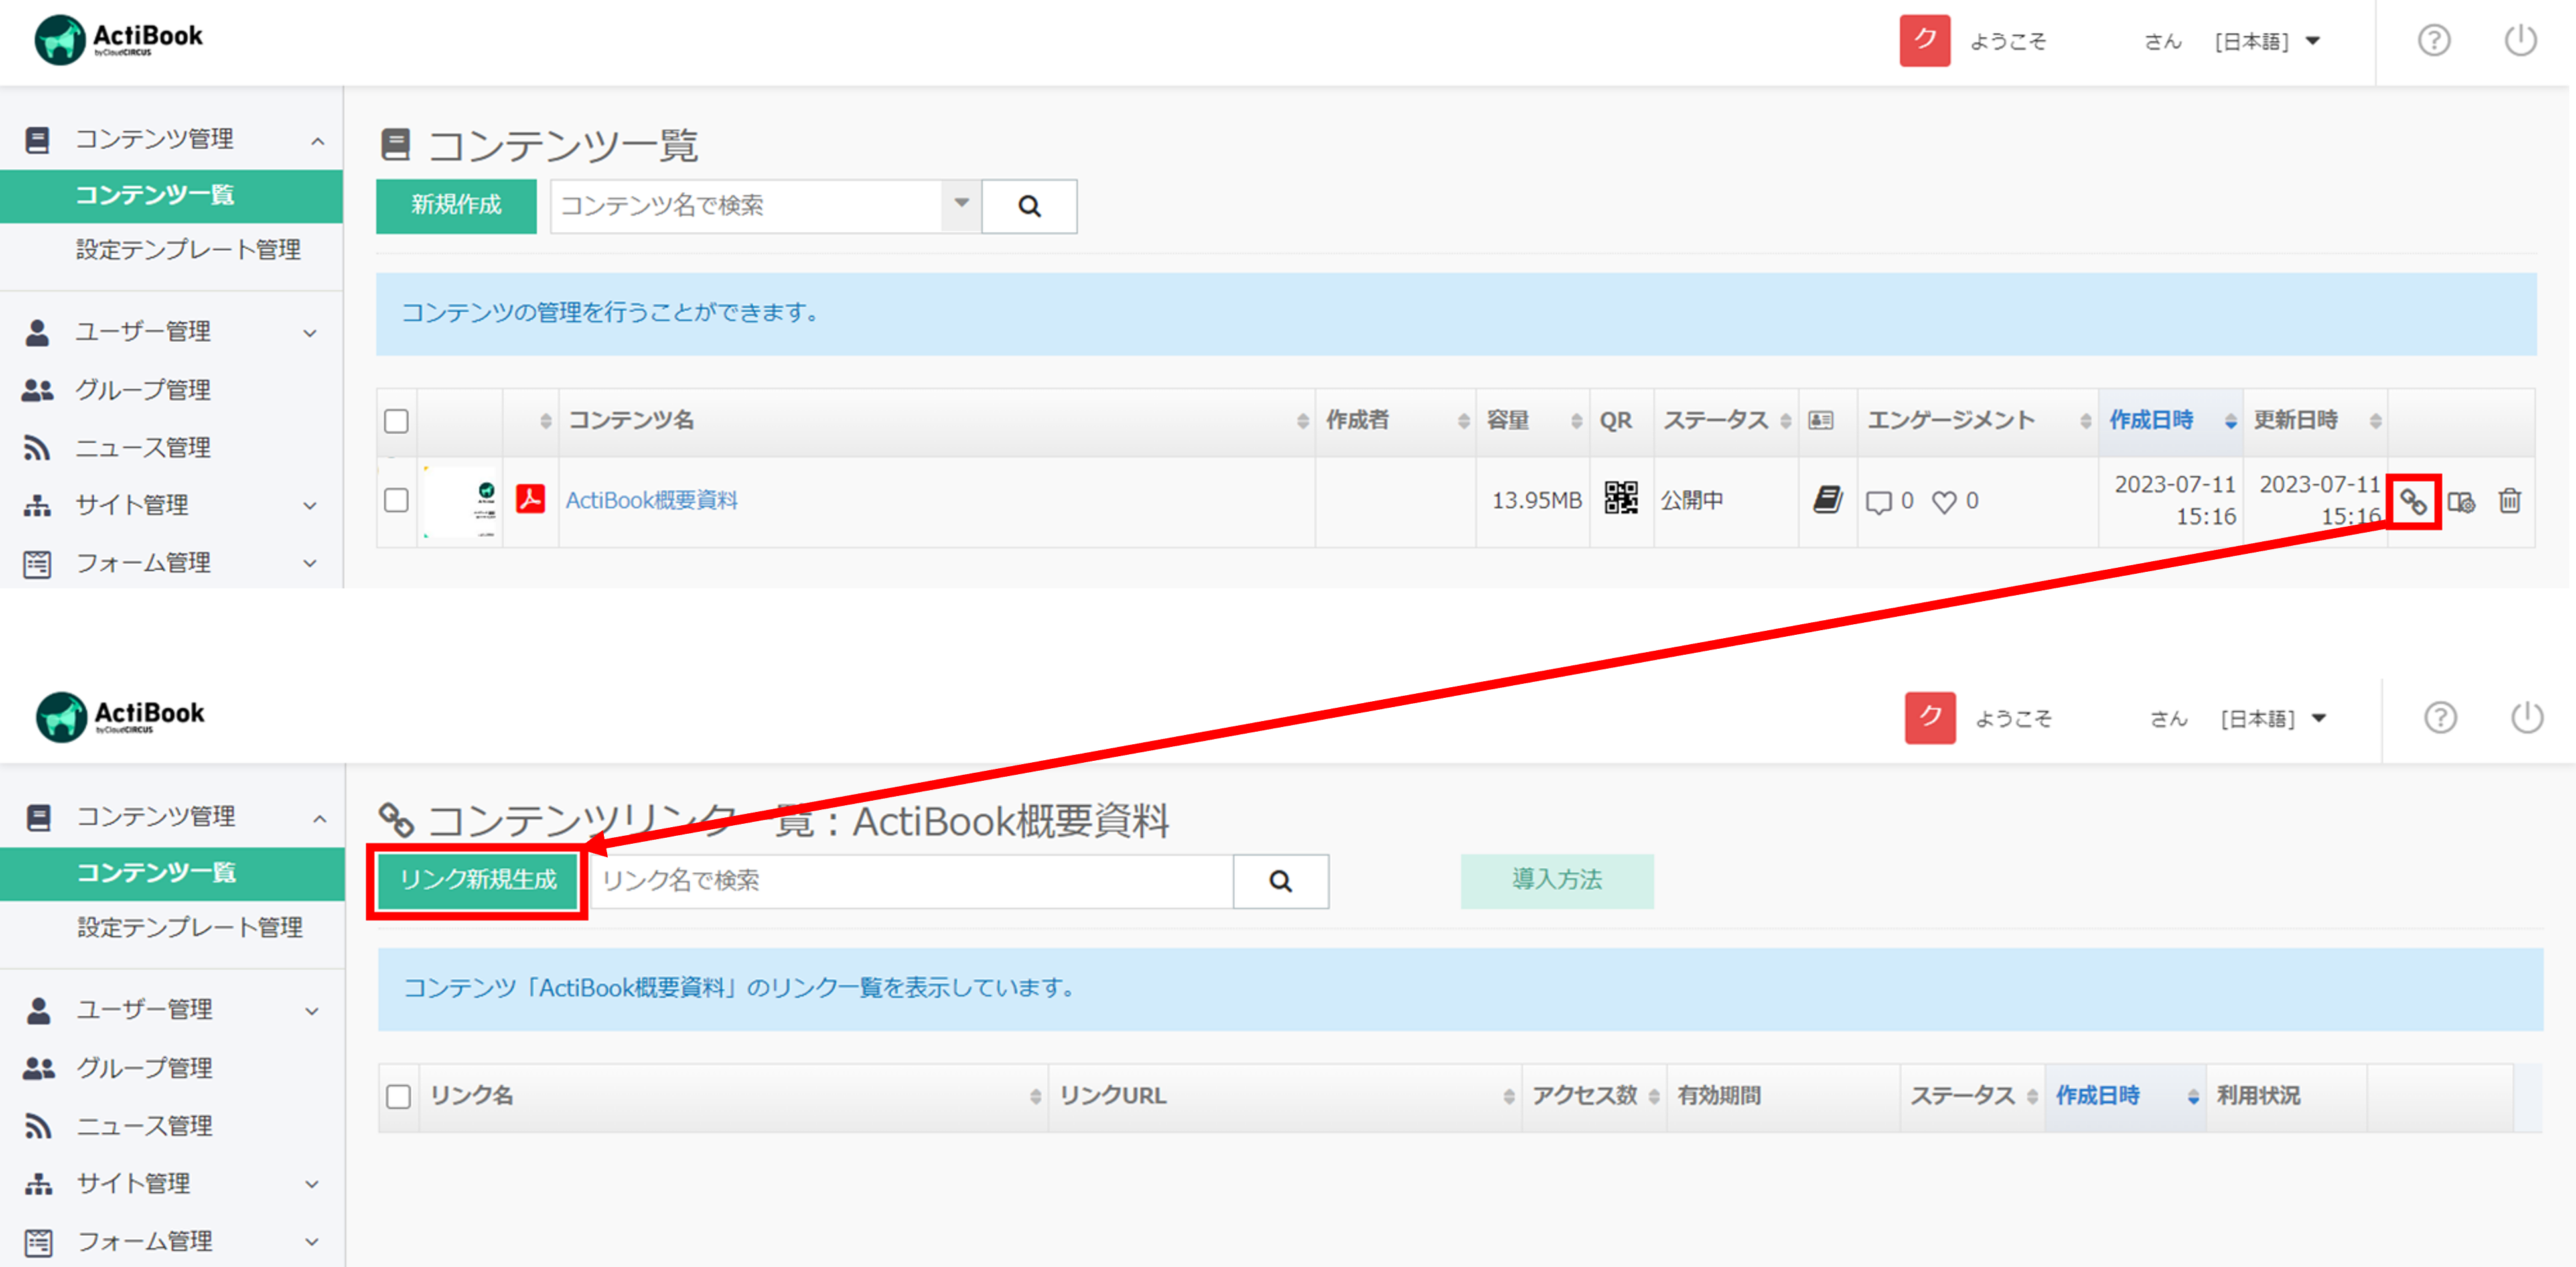Click the red ク avatar on コンテンツ一覧 page
The height and width of the screenshot is (1267, 2576).
tap(1925, 41)
